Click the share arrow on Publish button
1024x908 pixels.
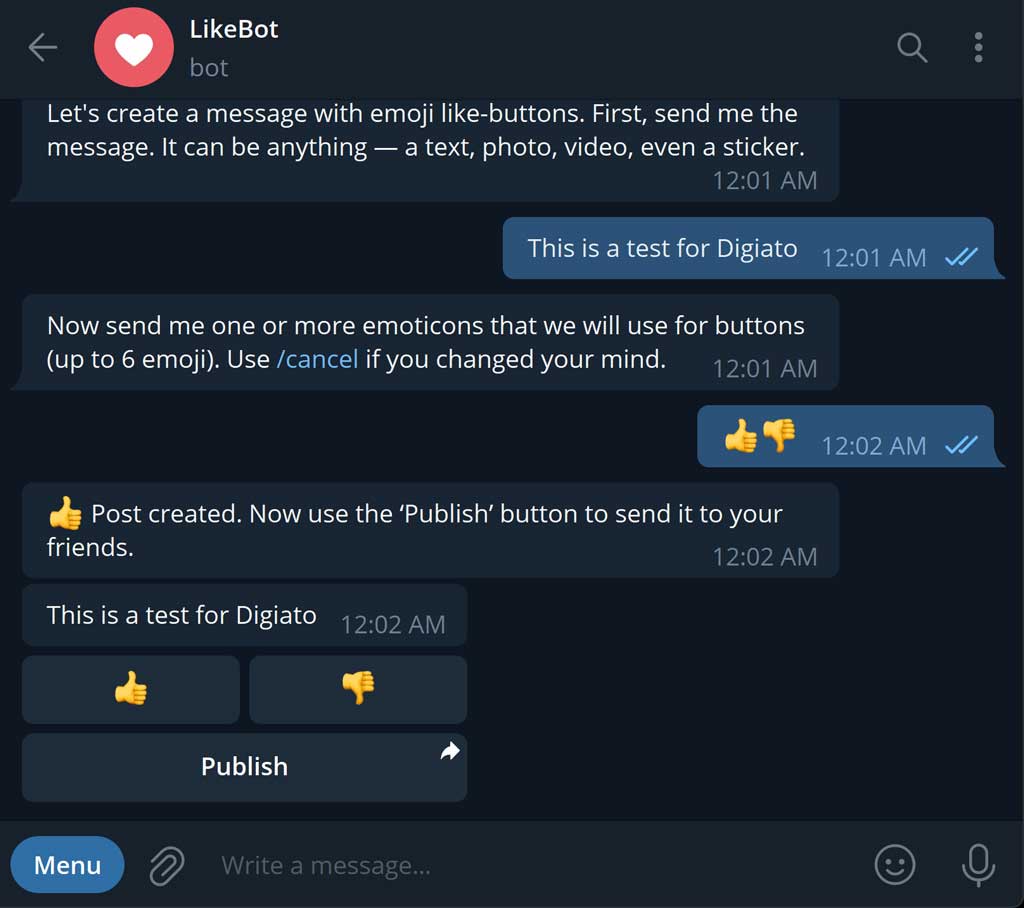[x=449, y=751]
